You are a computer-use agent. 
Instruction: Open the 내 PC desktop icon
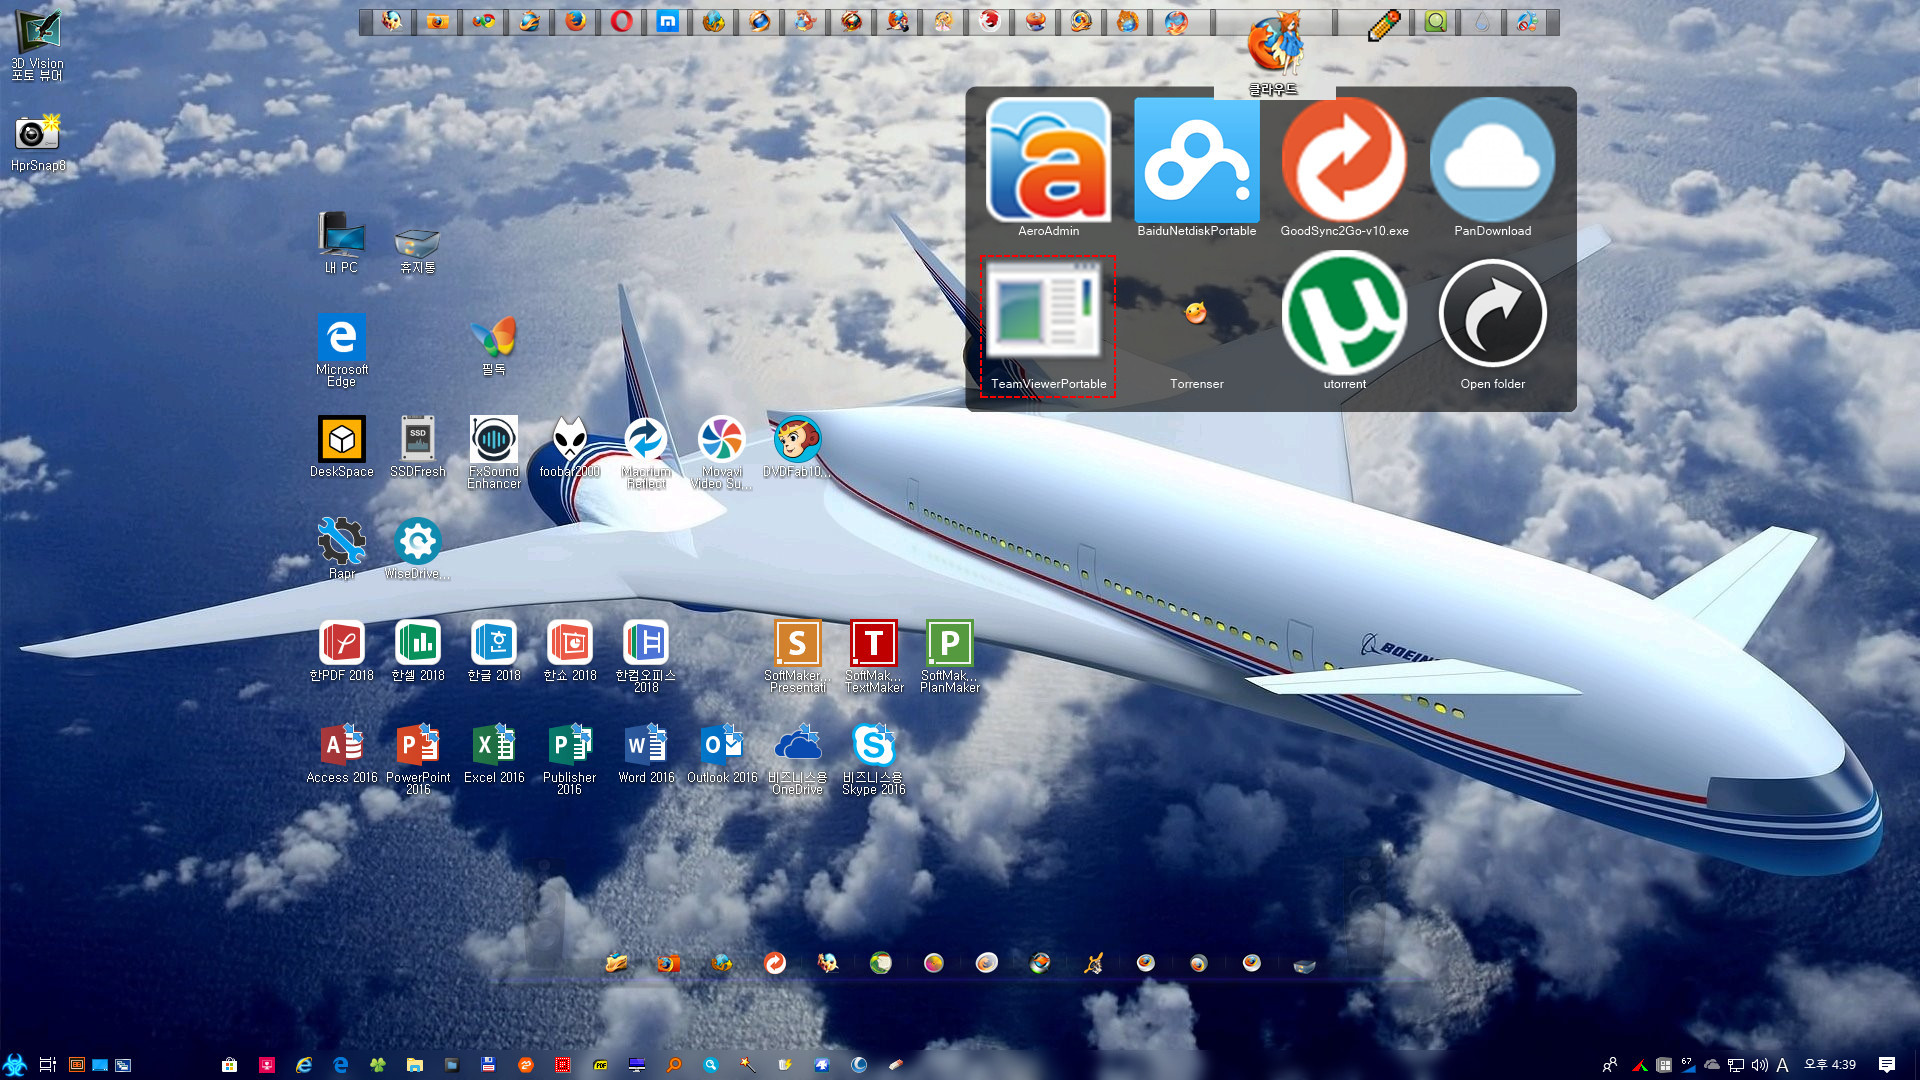click(x=341, y=243)
